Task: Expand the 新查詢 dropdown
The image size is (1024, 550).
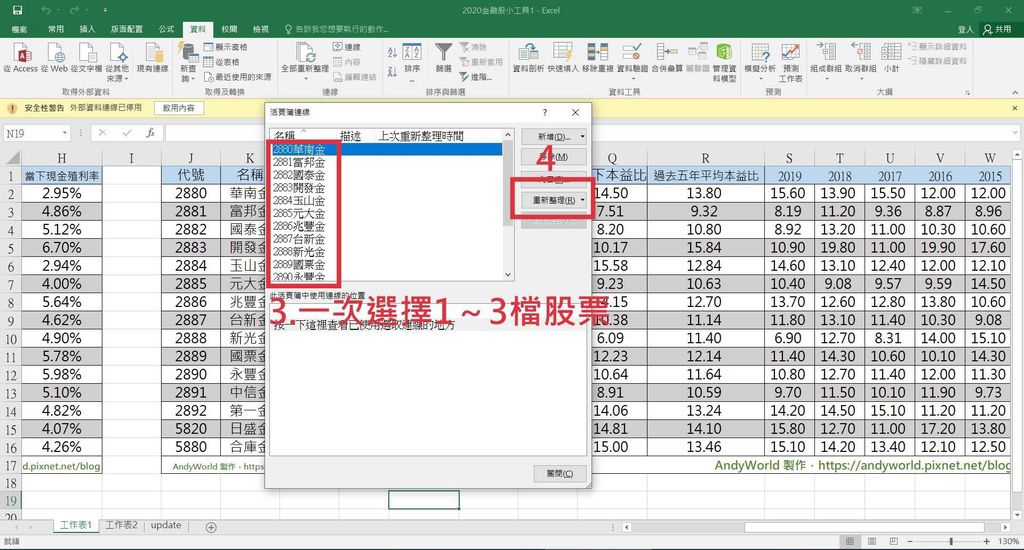Action: tap(195, 78)
